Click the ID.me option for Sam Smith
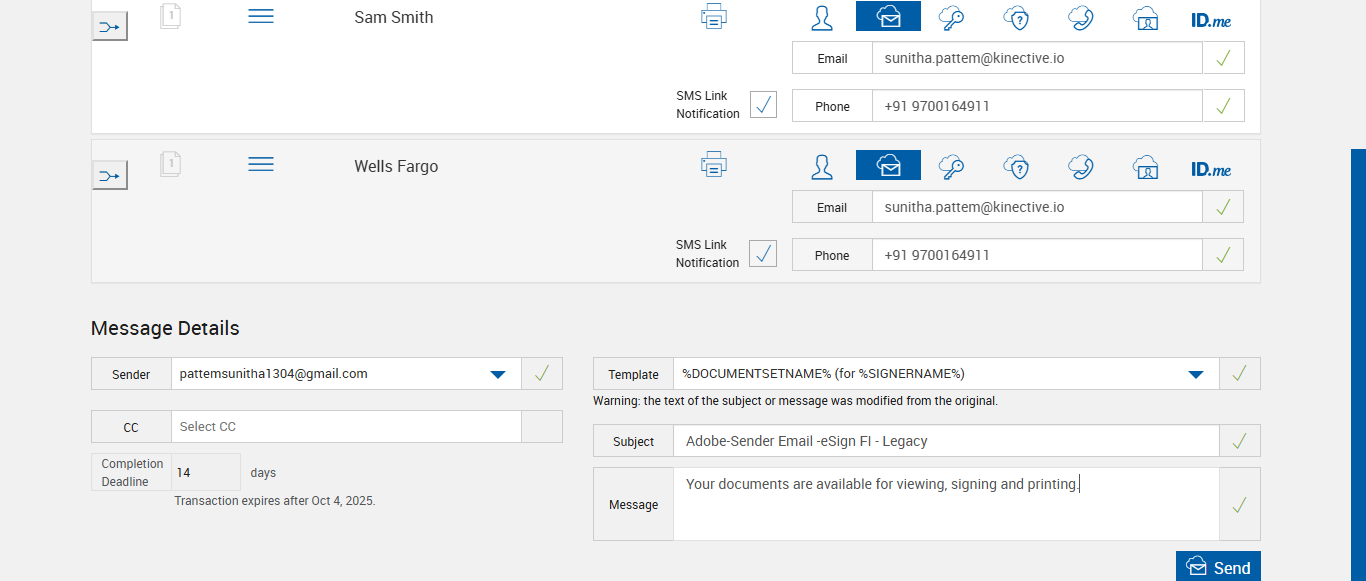This screenshot has height=581, width=1366. (1210, 19)
